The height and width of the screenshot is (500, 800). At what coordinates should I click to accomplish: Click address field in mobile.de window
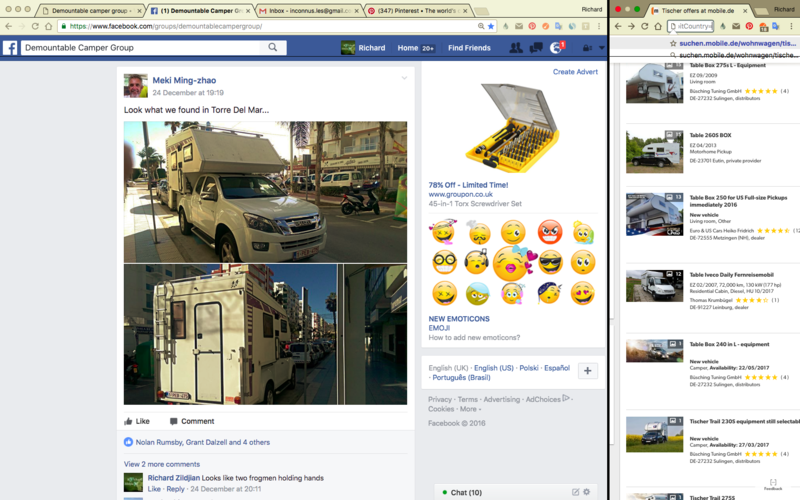coord(690,26)
